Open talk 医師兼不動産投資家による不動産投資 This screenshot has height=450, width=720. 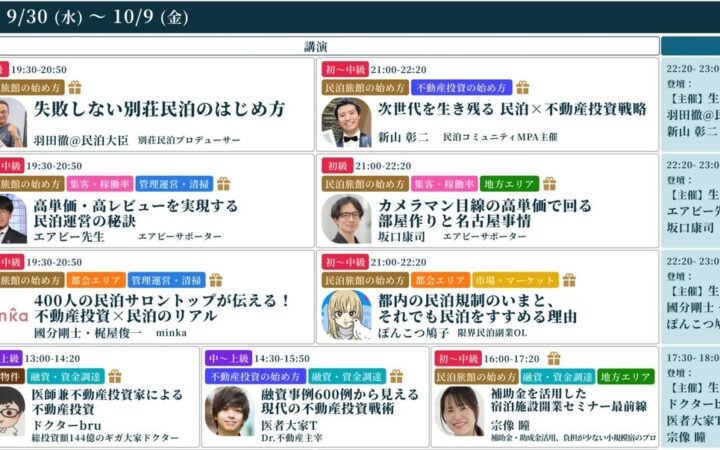[107, 401]
